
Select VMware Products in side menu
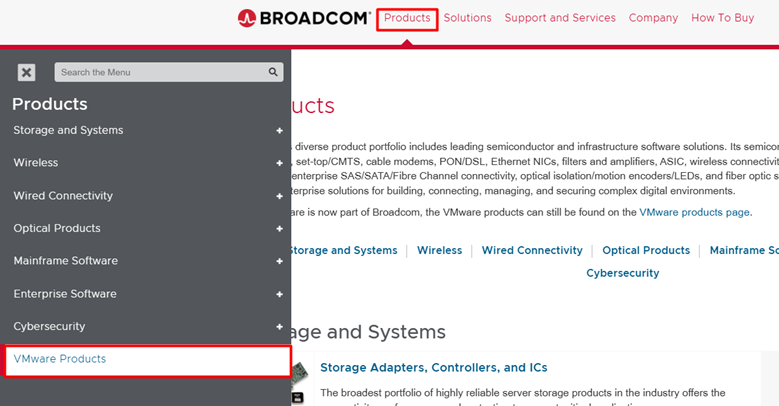pos(60,359)
